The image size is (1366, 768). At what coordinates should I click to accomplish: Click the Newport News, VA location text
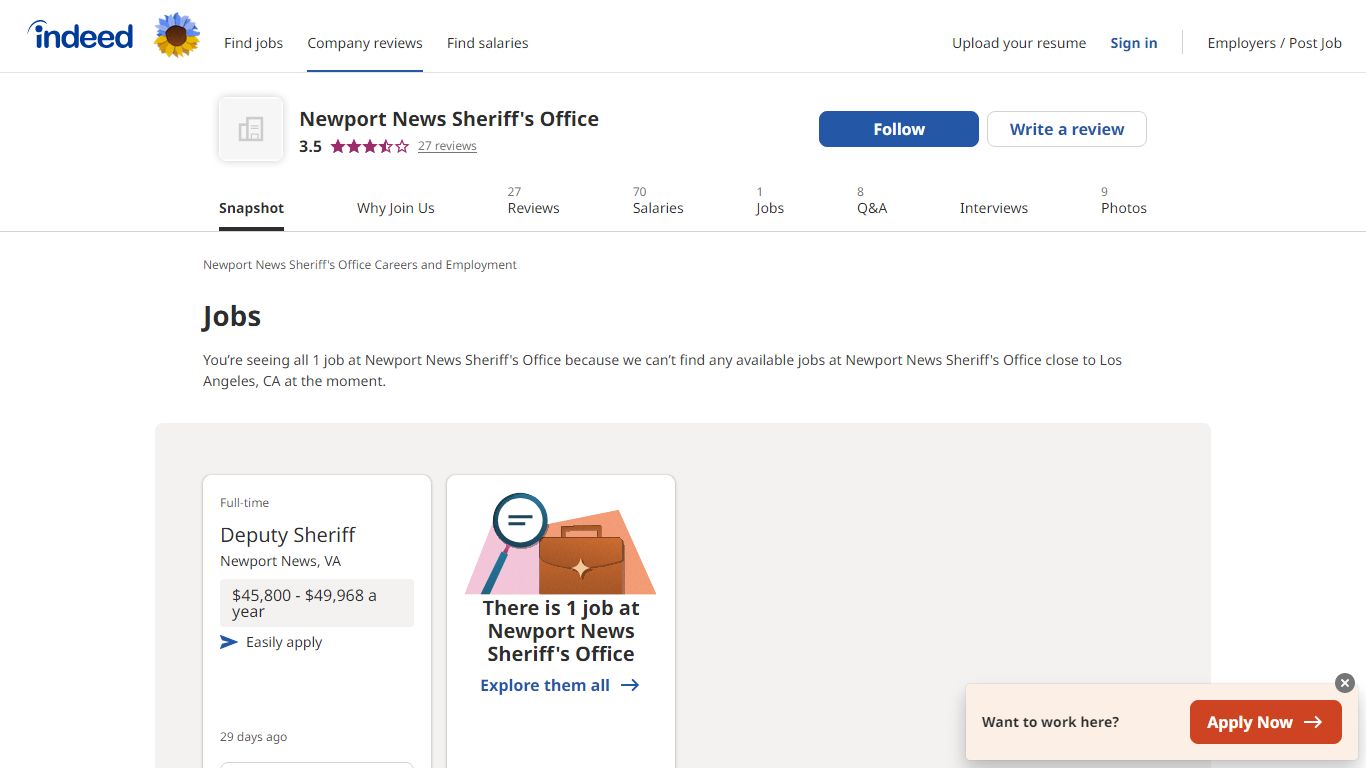[x=280, y=561]
